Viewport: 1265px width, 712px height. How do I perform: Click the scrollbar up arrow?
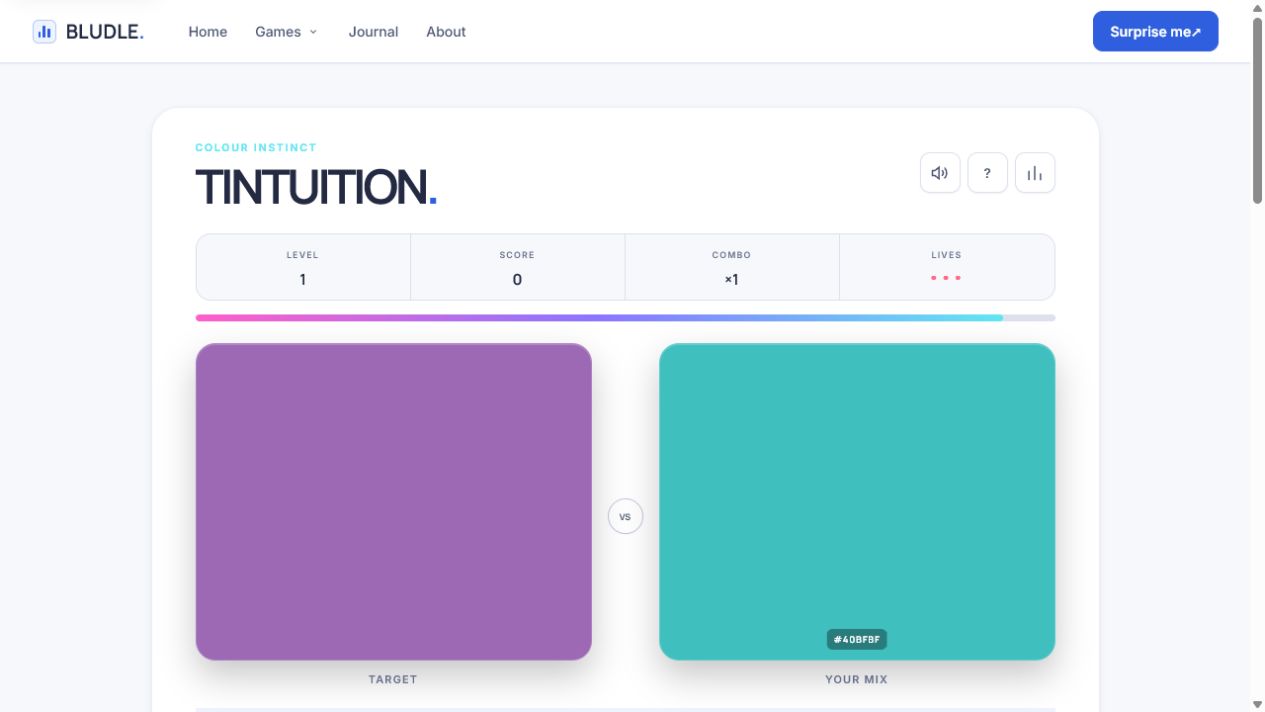pyautogui.click(x=1257, y=8)
